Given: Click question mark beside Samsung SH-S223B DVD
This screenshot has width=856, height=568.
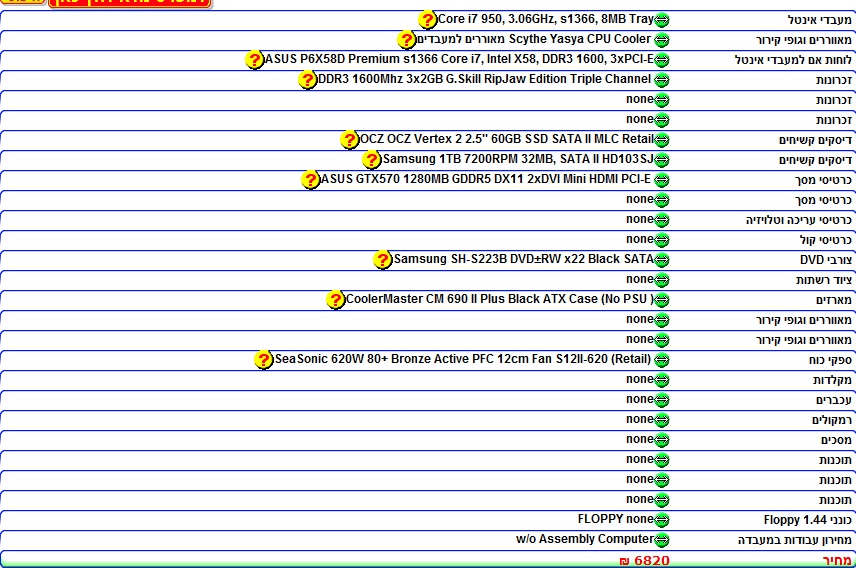Looking at the screenshot, I should click(382, 260).
